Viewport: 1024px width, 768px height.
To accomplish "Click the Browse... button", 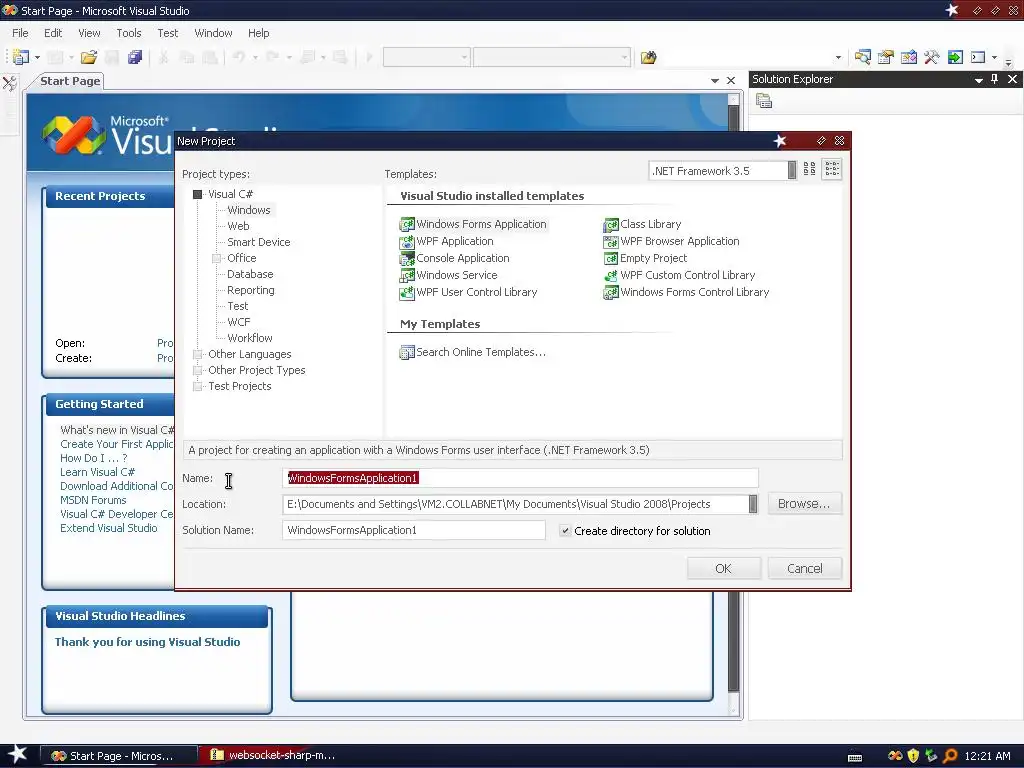I will (805, 504).
